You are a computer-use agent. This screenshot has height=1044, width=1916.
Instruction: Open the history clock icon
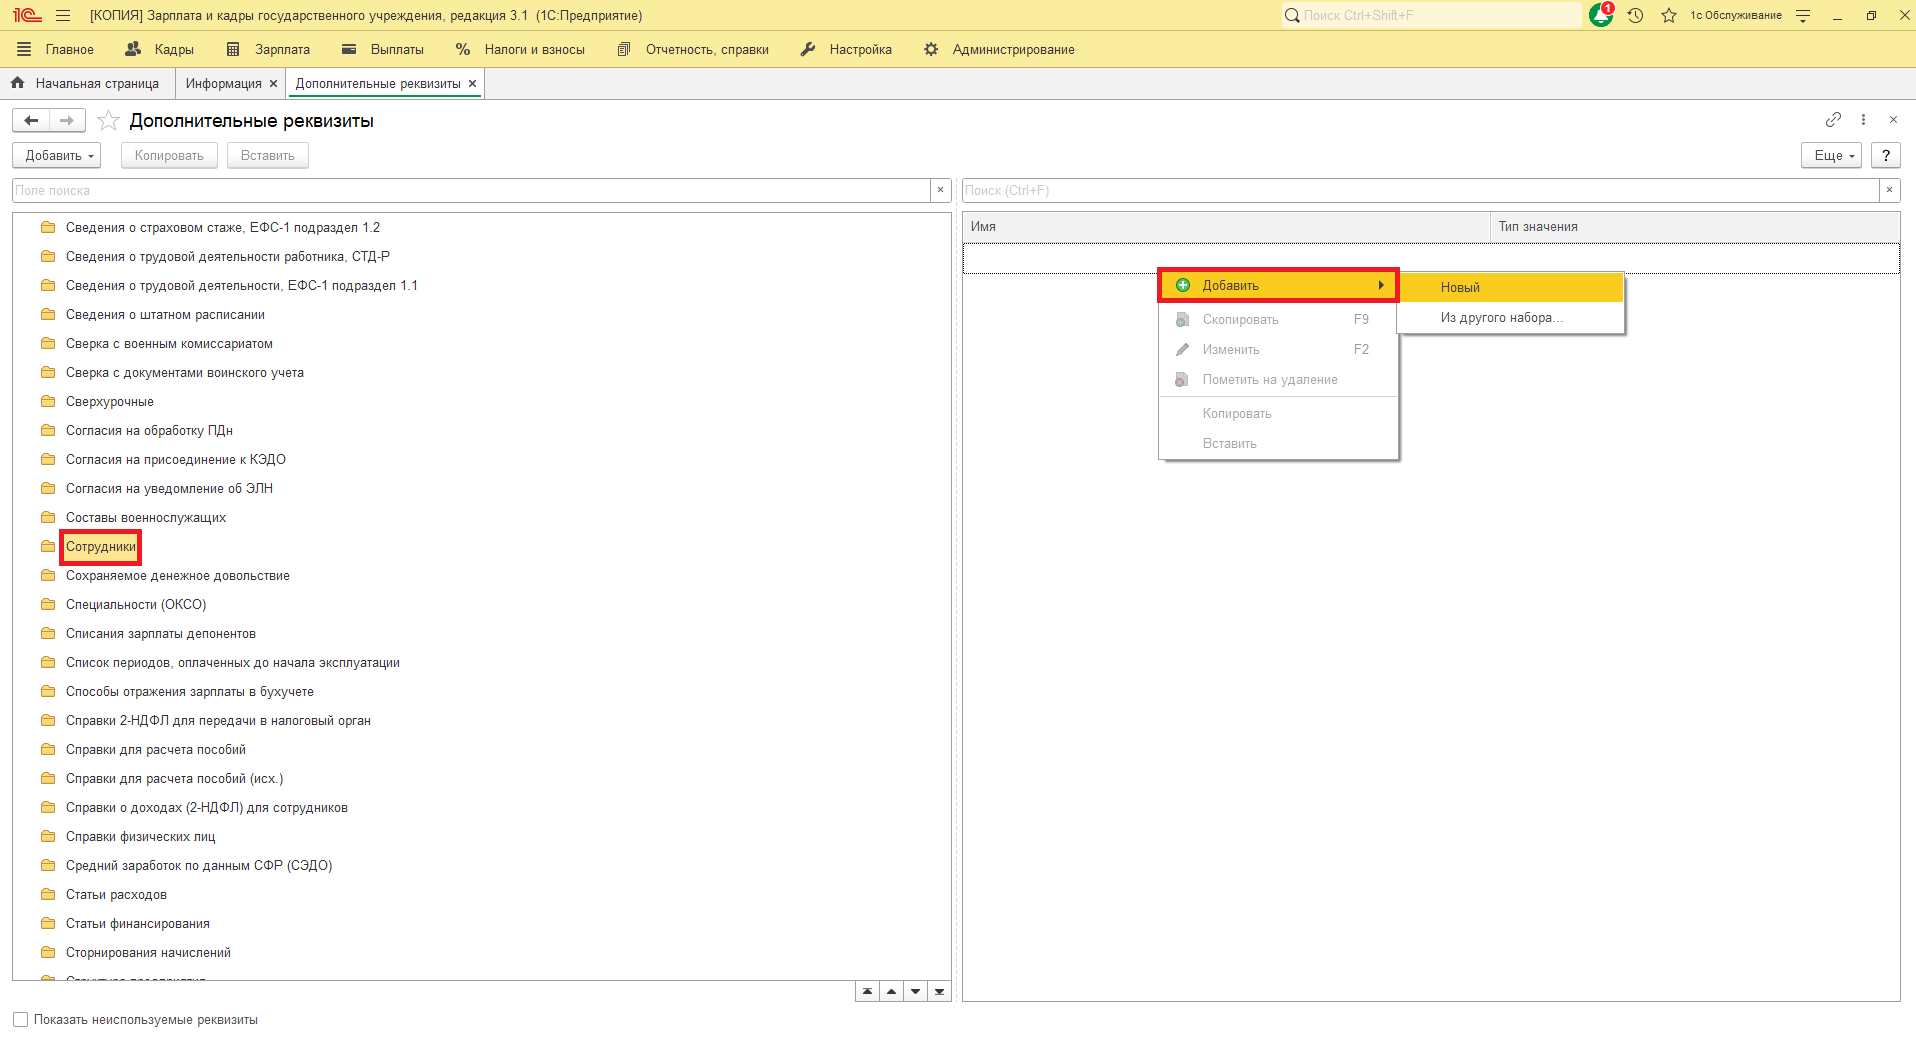tap(1635, 15)
